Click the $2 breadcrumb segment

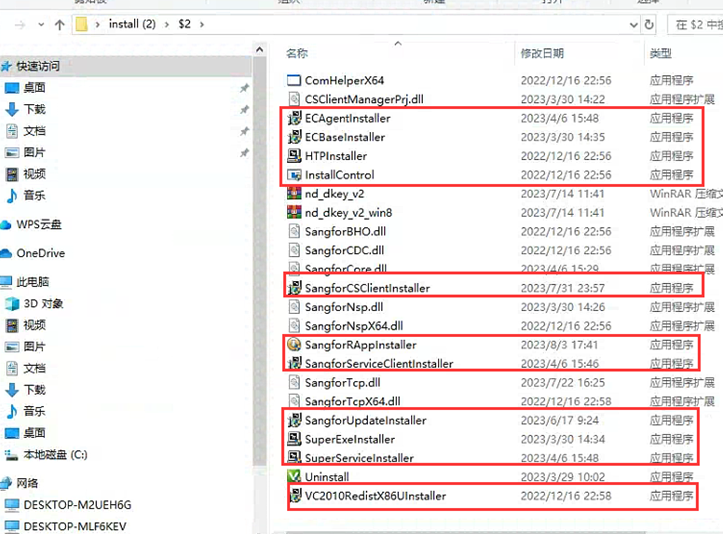click(184, 24)
